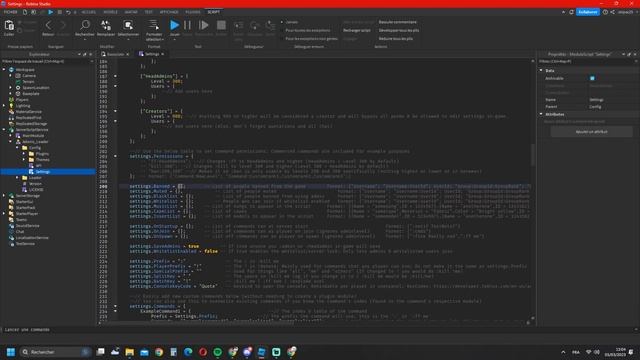The height and width of the screenshot is (360, 640).
Task: Start playtest with the blue Jouer button
Action: (x=174, y=25)
